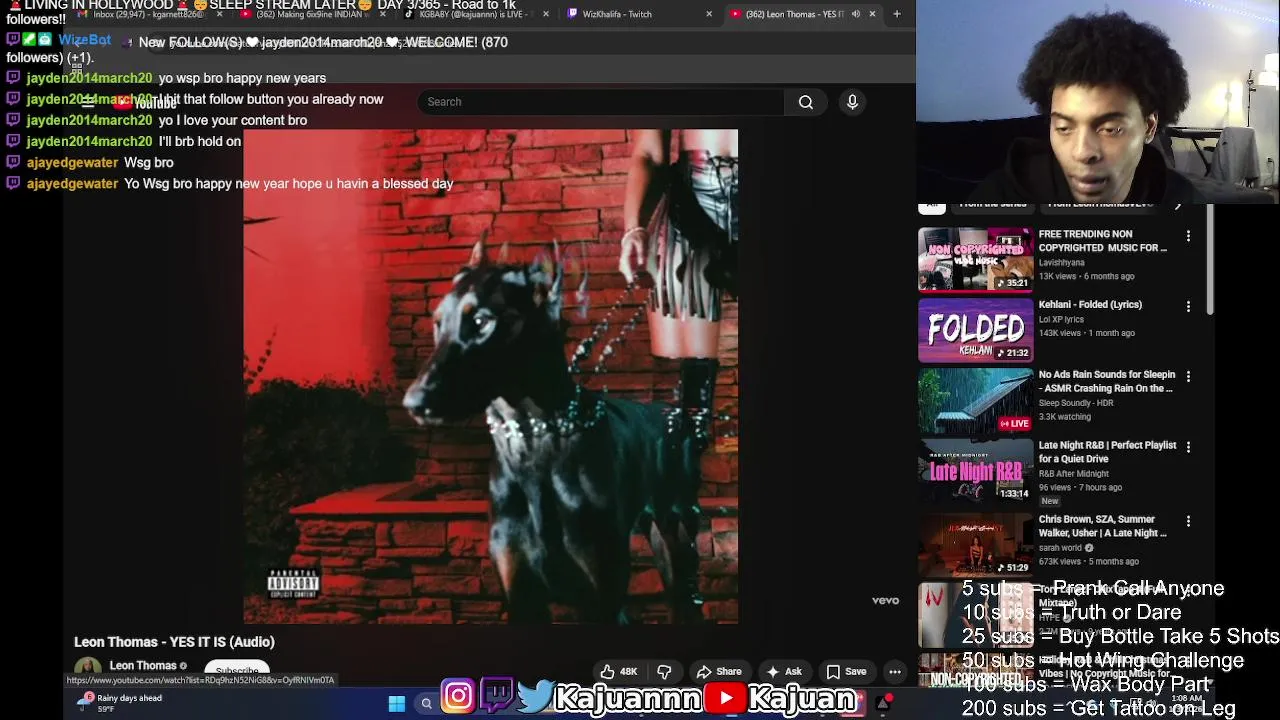Screen dimensions: 1280x720
Task: Close the WizKhalifa Twitch tab
Action: click(x=709, y=14)
